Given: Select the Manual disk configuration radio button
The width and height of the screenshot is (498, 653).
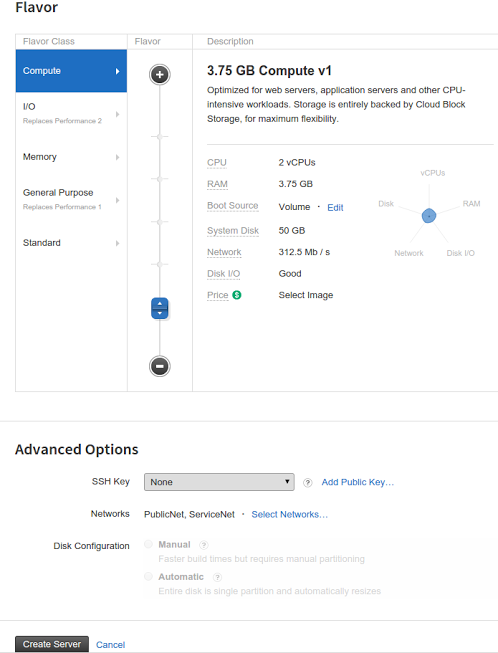Looking at the screenshot, I should tap(148, 544).
